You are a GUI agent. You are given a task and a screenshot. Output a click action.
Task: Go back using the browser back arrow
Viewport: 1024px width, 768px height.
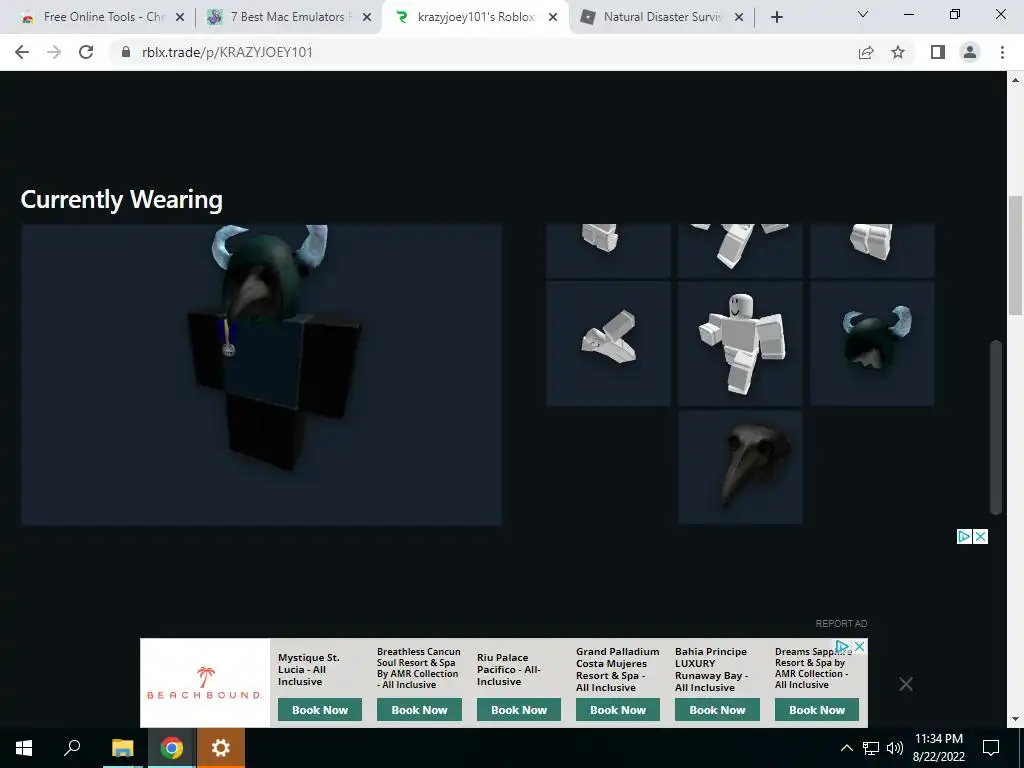click(22, 52)
